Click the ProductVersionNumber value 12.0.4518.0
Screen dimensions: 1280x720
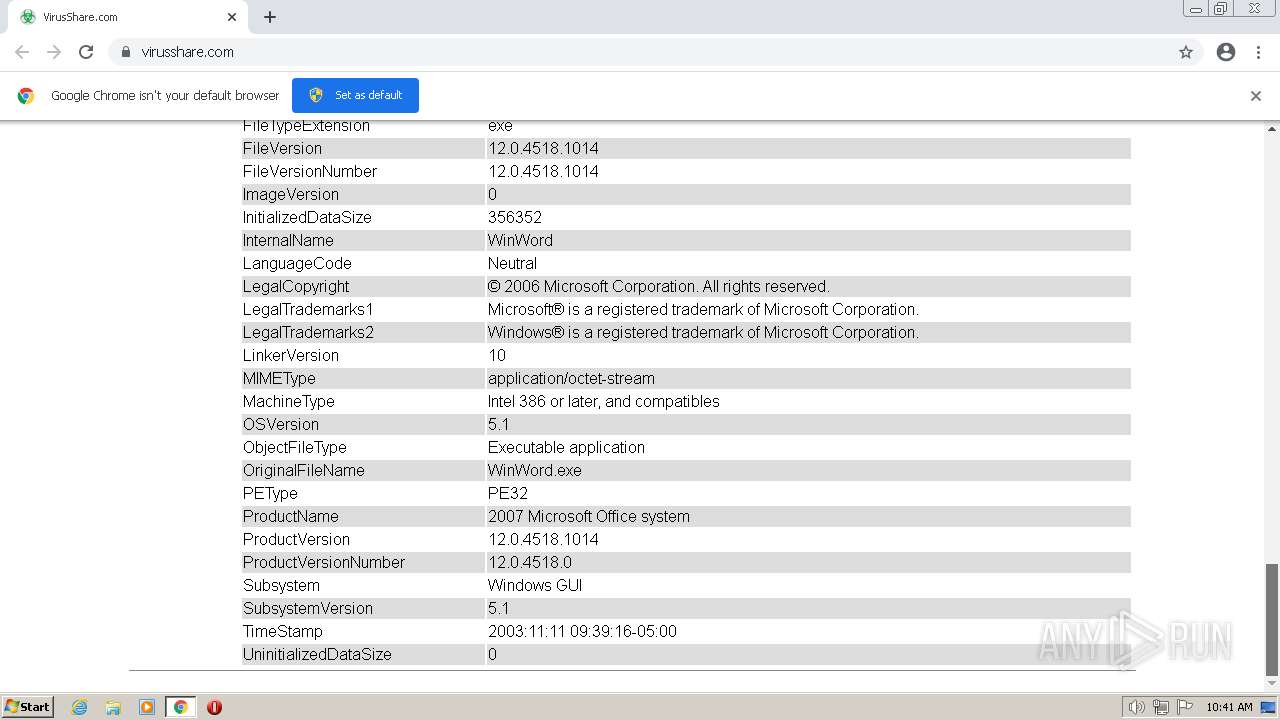530,562
